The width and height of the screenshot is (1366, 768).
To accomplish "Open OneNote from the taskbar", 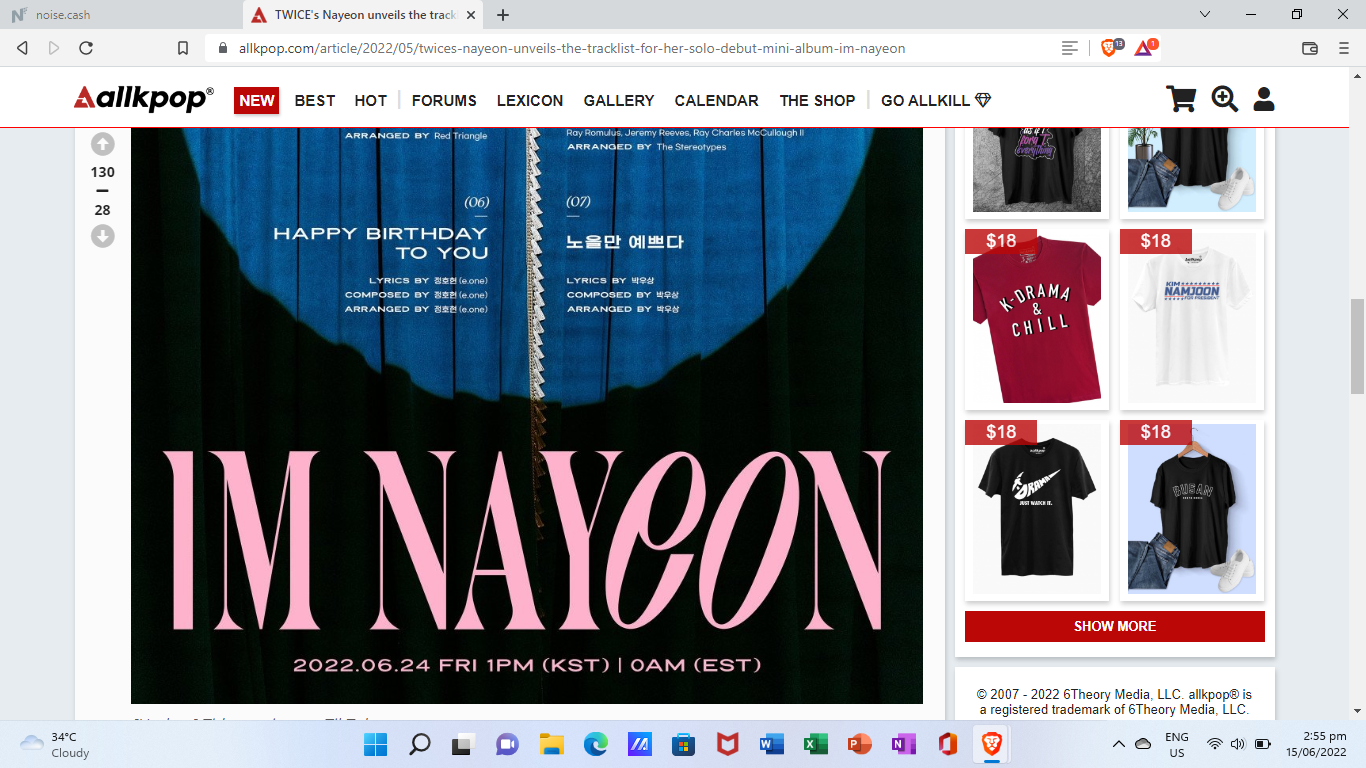I will coord(903,744).
